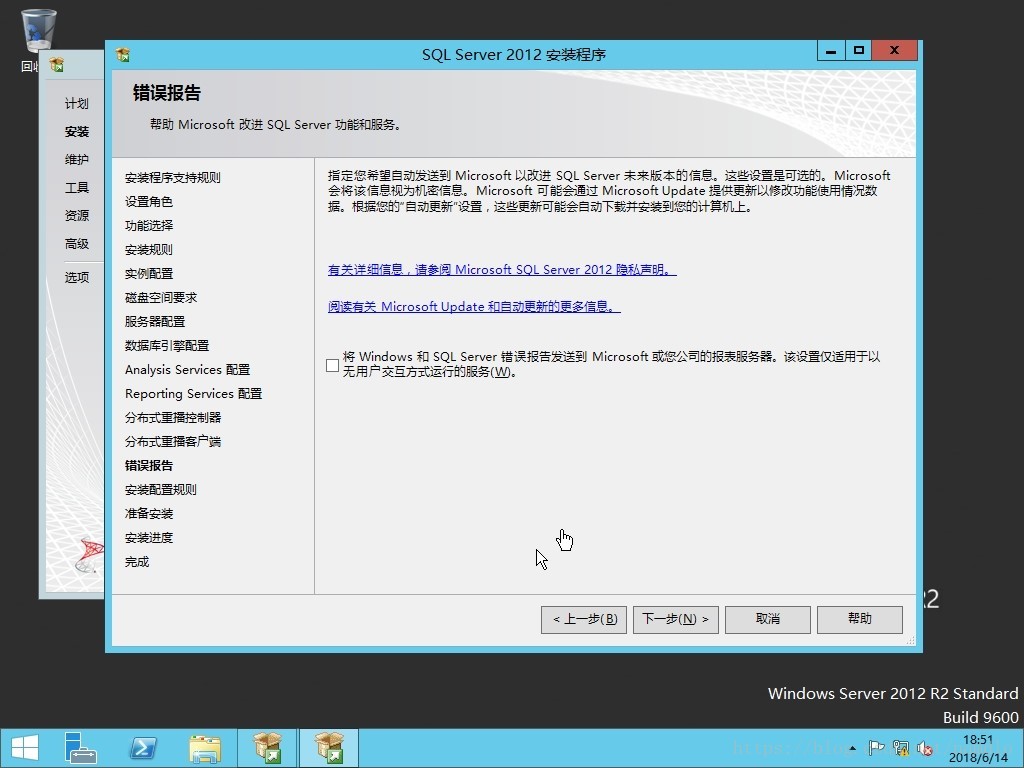
Task: Select 维护 in the Installation Center sidebar
Action: [x=76, y=159]
